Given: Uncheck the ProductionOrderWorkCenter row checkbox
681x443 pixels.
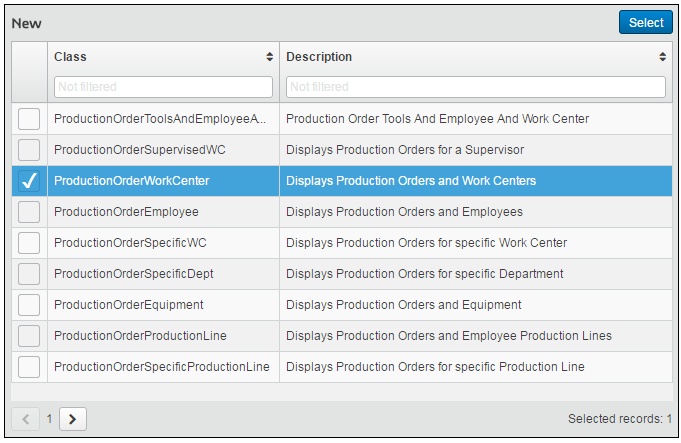Looking at the screenshot, I should [29, 181].
